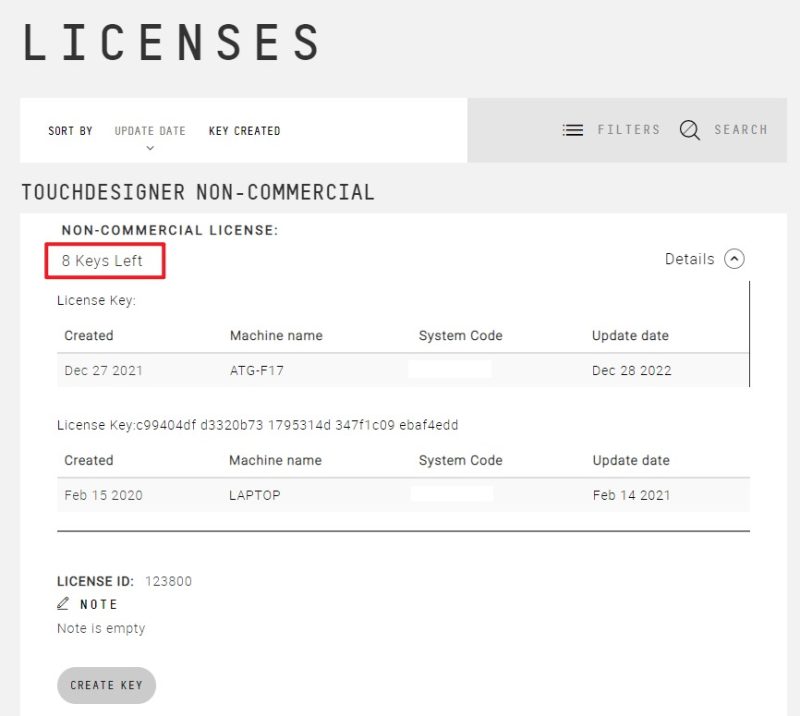Click update date Dec 28 2022

point(632,371)
